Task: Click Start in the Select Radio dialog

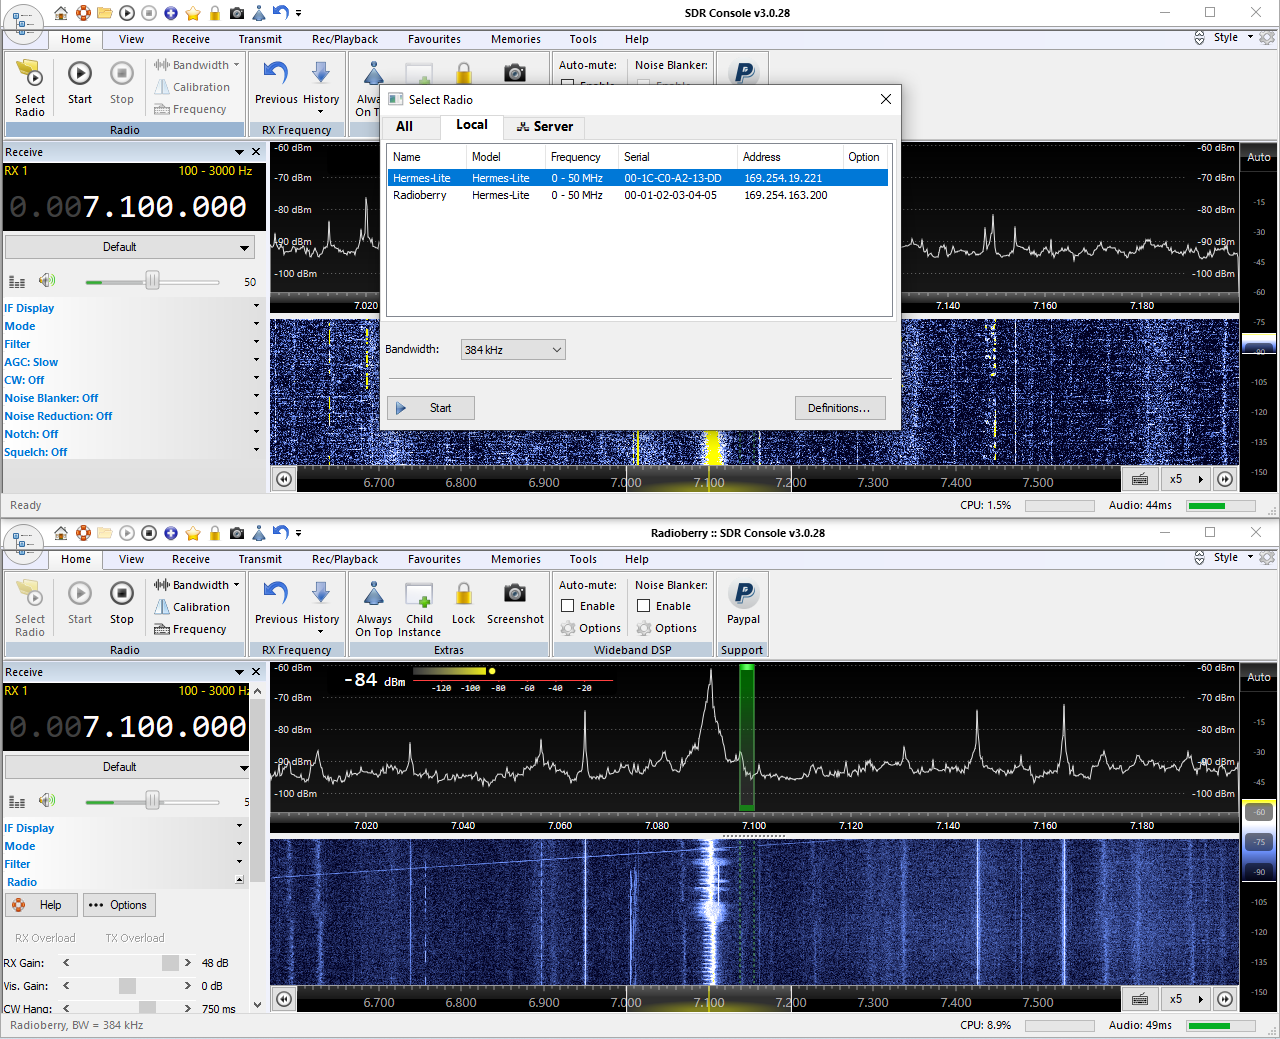Action: pos(431,408)
